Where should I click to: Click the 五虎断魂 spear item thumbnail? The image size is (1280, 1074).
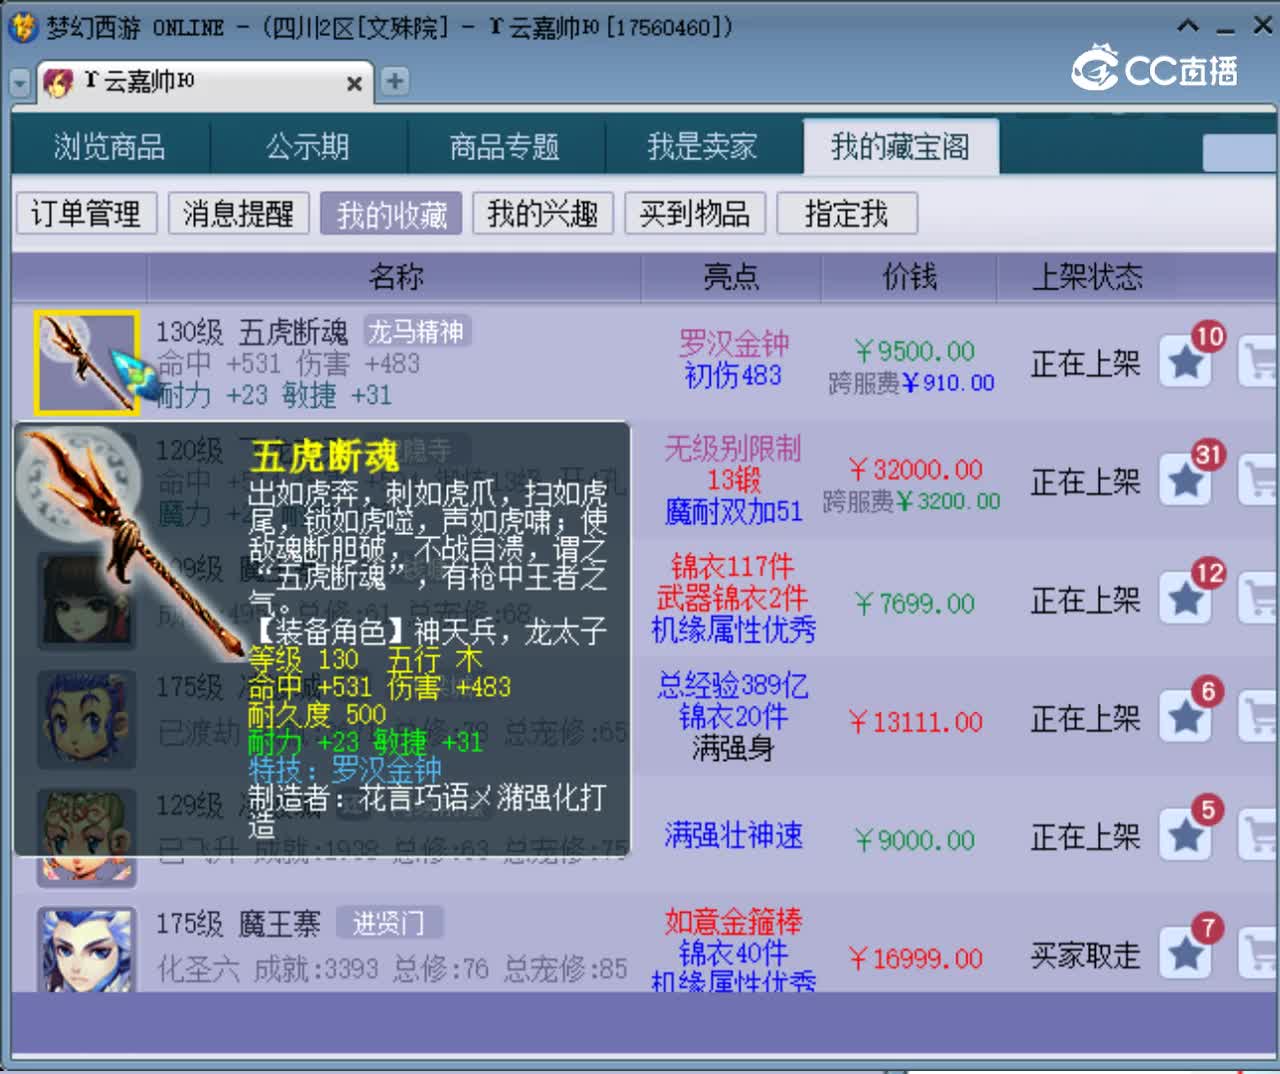87,362
